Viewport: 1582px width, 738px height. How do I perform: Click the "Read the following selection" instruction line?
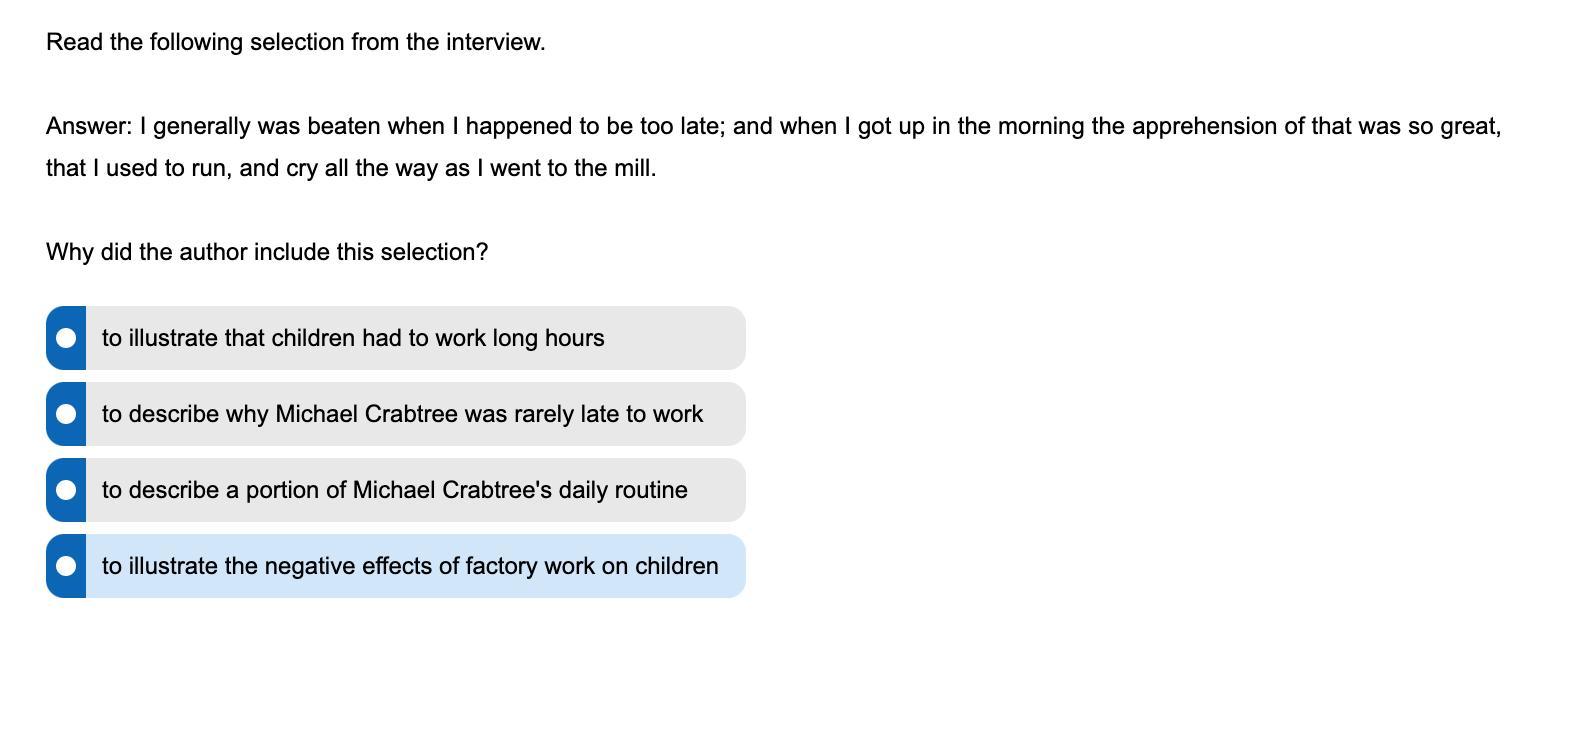pyautogui.click(x=296, y=42)
